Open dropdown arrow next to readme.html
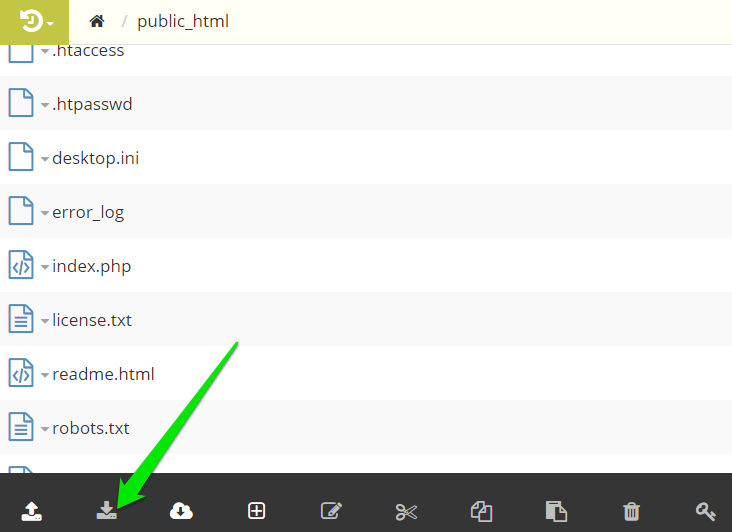Screen dimensions: 732x532 click(x=45, y=375)
